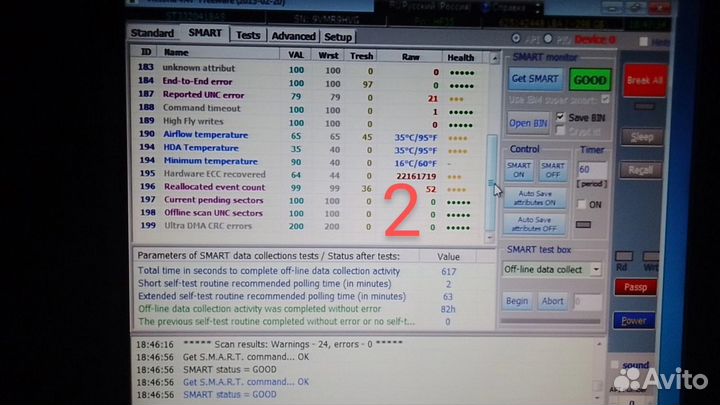The width and height of the screenshot is (720, 405).
Task: Toggle Use IBM super smart checkbox
Action: coord(605,99)
